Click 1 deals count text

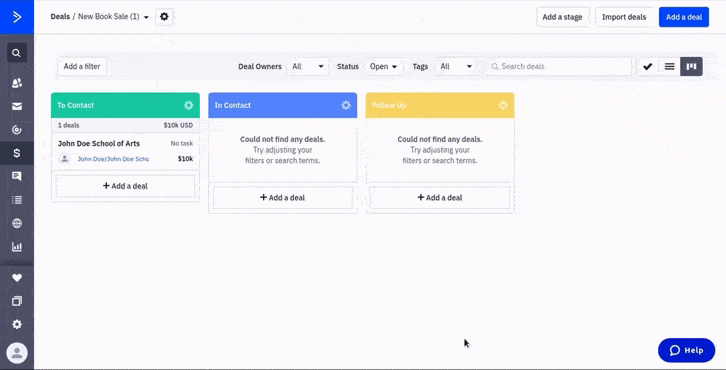69,125
